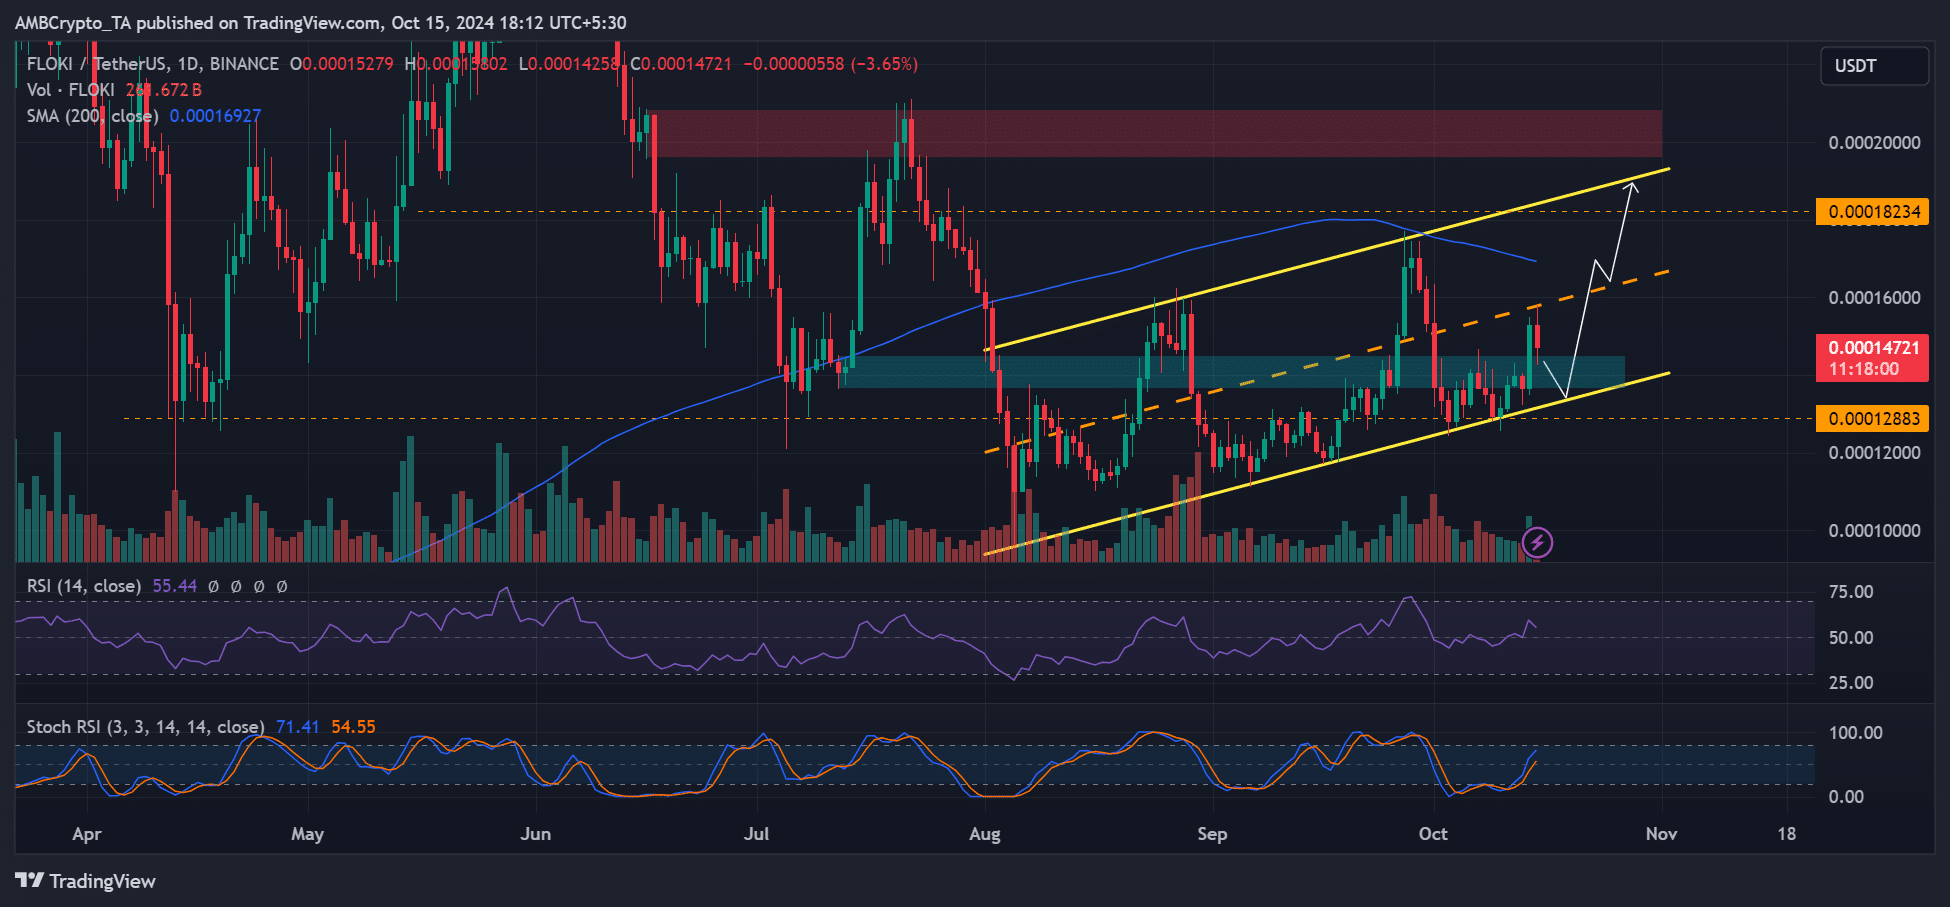
Task: Click the 0.00012000 price axis label
Action: (1874, 453)
